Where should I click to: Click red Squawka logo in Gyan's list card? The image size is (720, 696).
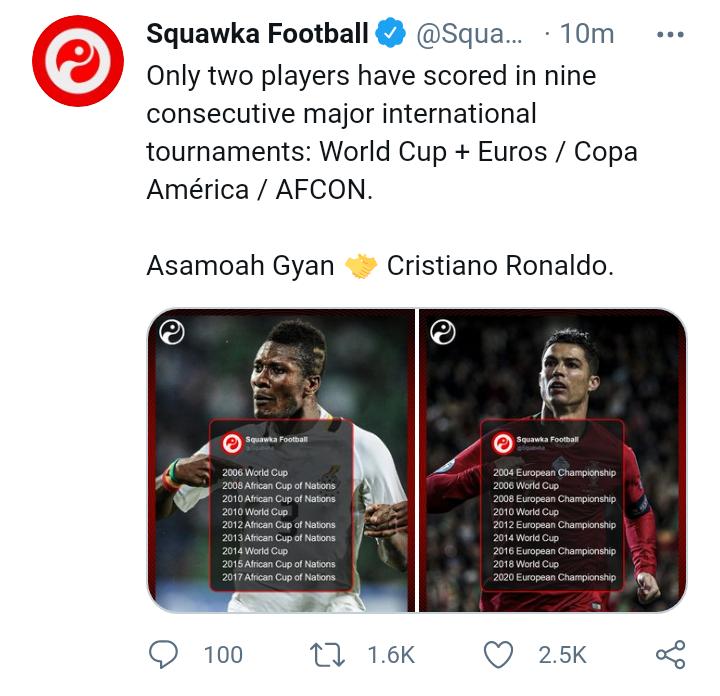231,443
